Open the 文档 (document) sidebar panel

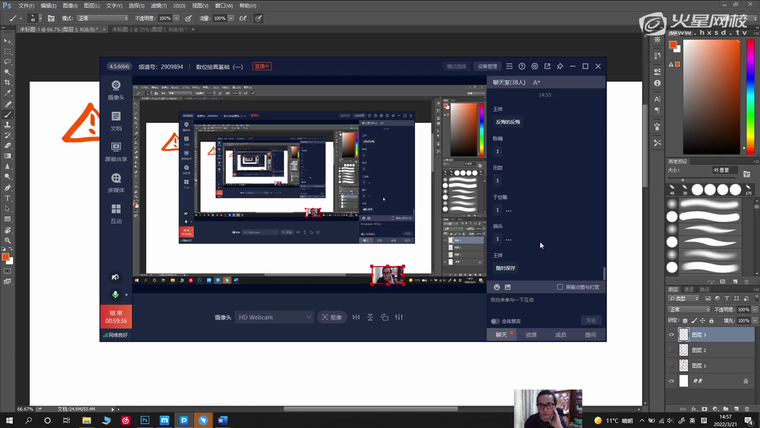point(116,121)
